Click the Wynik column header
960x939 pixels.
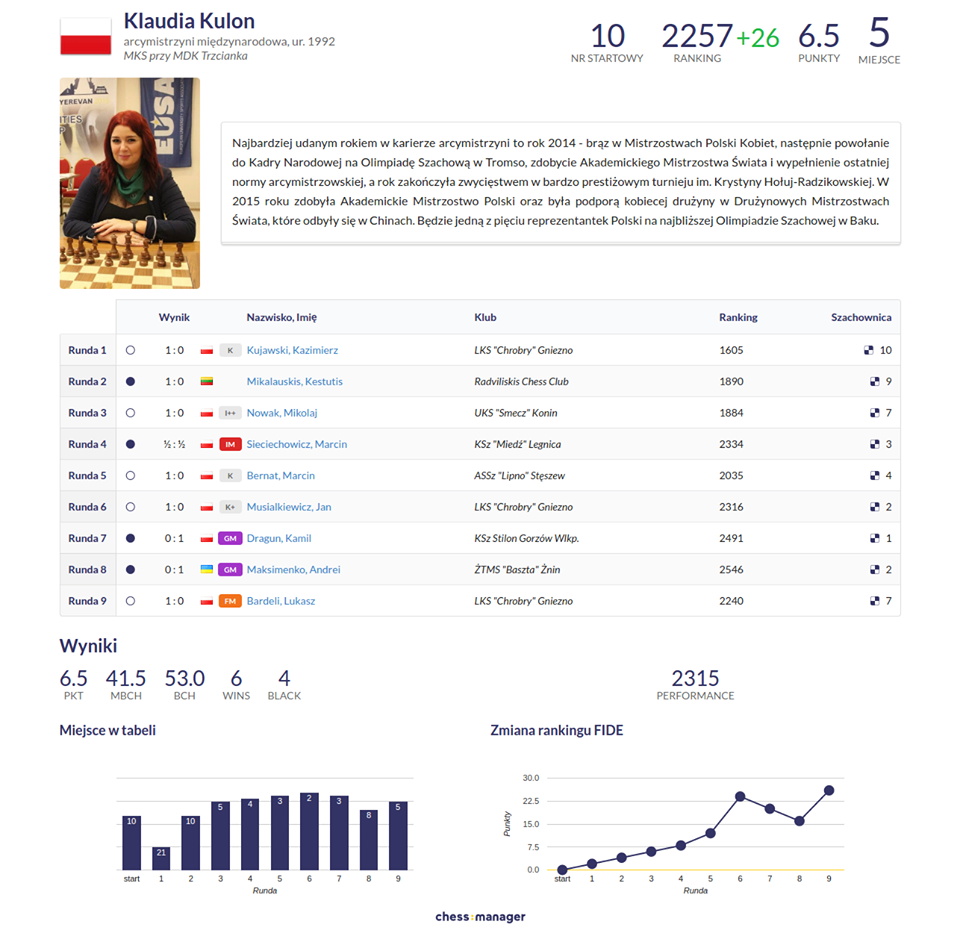[x=174, y=317]
